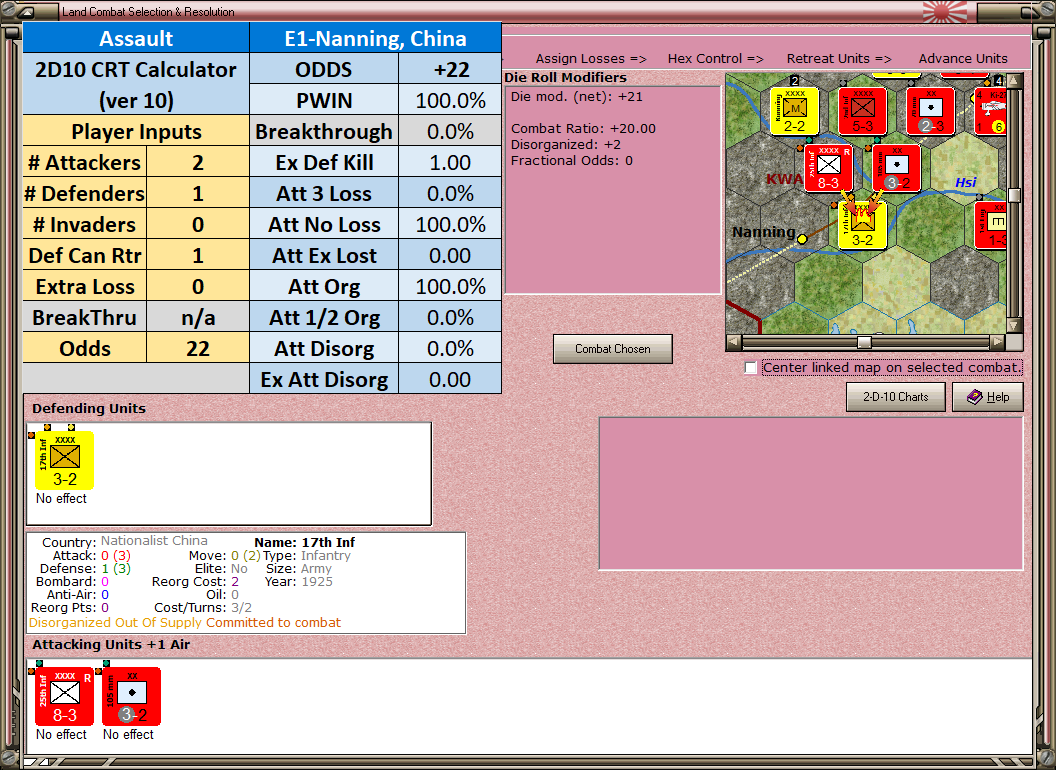Click the Att 3 Loss 0.0% value

(450, 193)
